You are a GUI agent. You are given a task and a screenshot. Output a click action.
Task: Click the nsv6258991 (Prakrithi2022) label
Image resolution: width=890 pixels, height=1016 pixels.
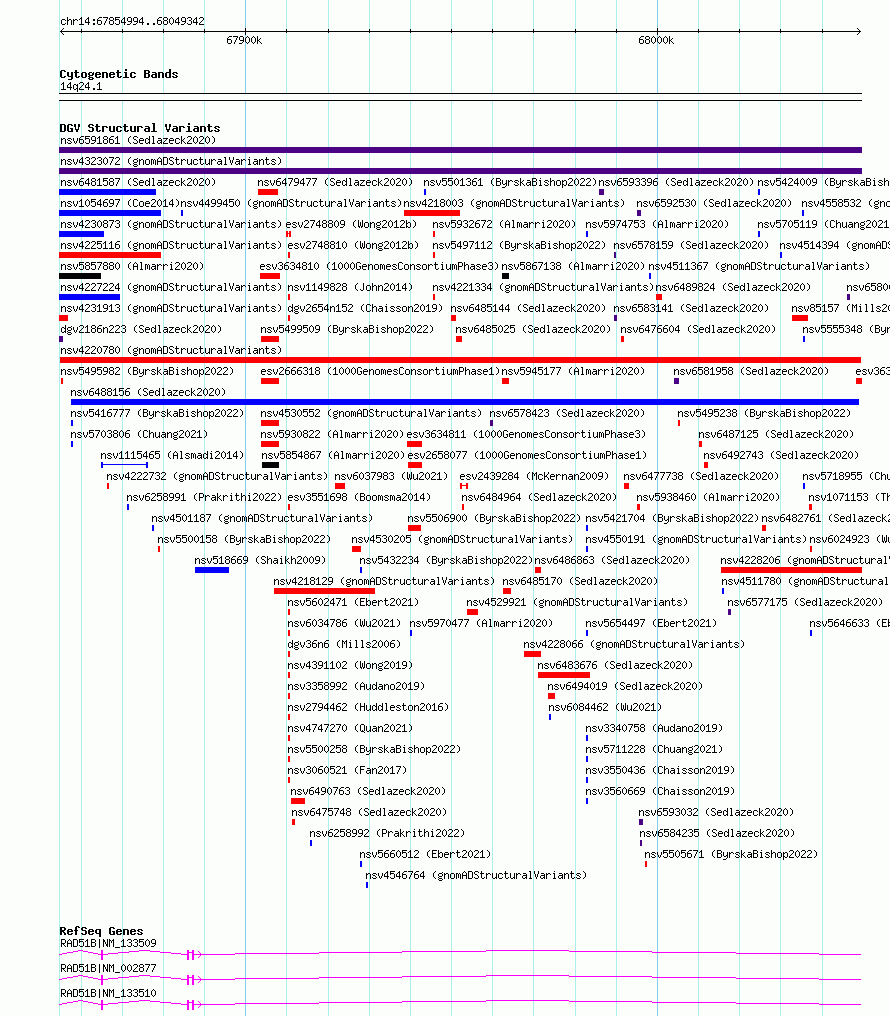coord(204,498)
